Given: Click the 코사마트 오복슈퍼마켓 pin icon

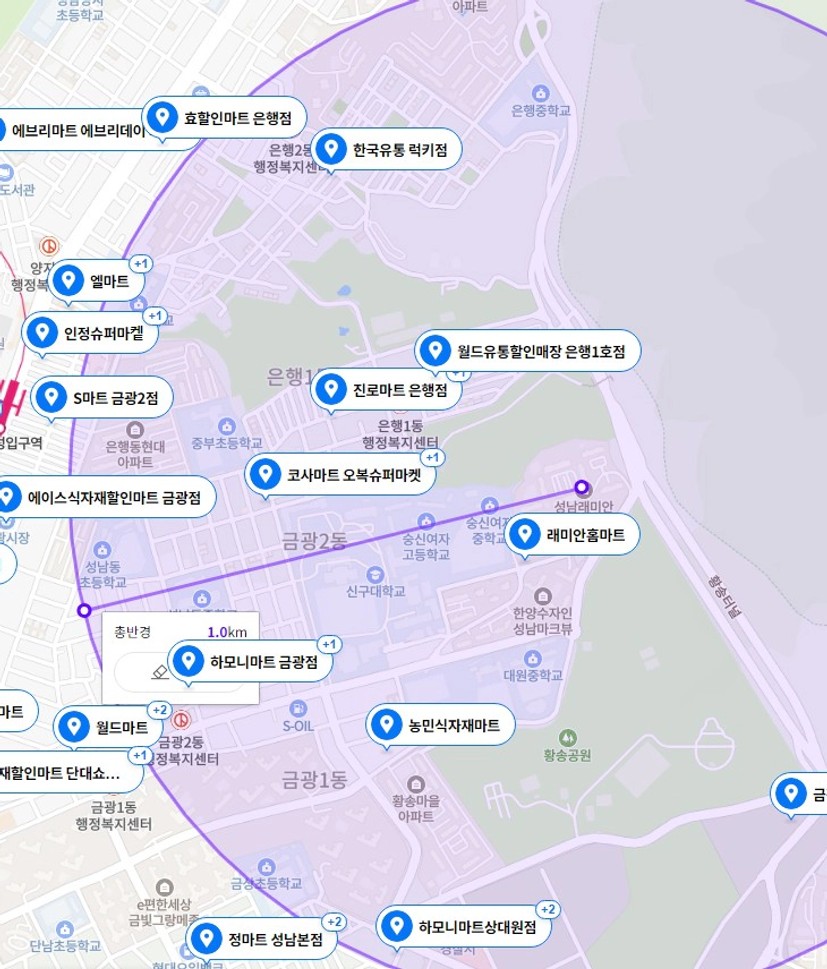Looking at the screenshot, I should click(266, 474).
